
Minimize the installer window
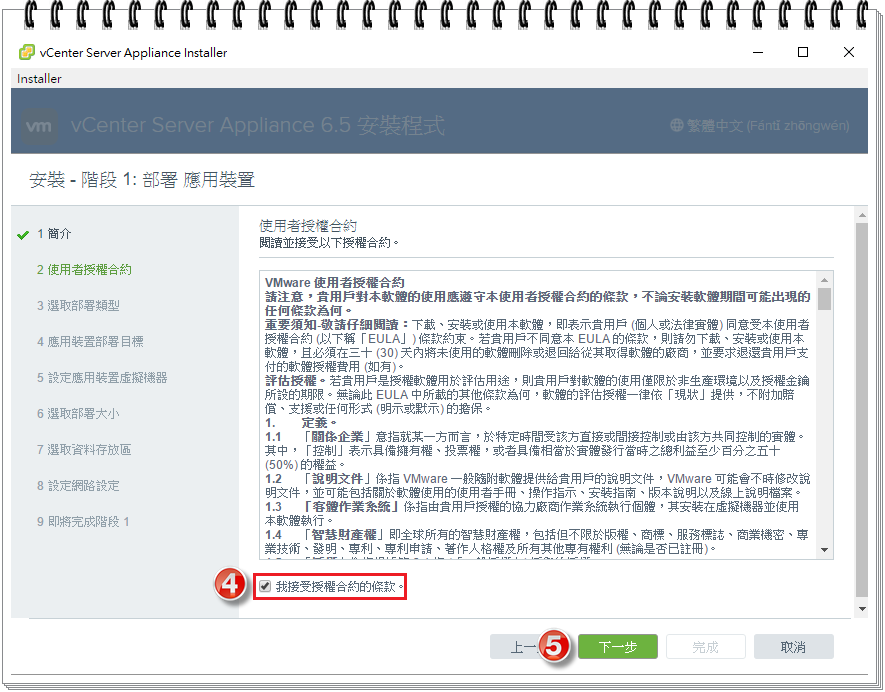coord(758,52)
